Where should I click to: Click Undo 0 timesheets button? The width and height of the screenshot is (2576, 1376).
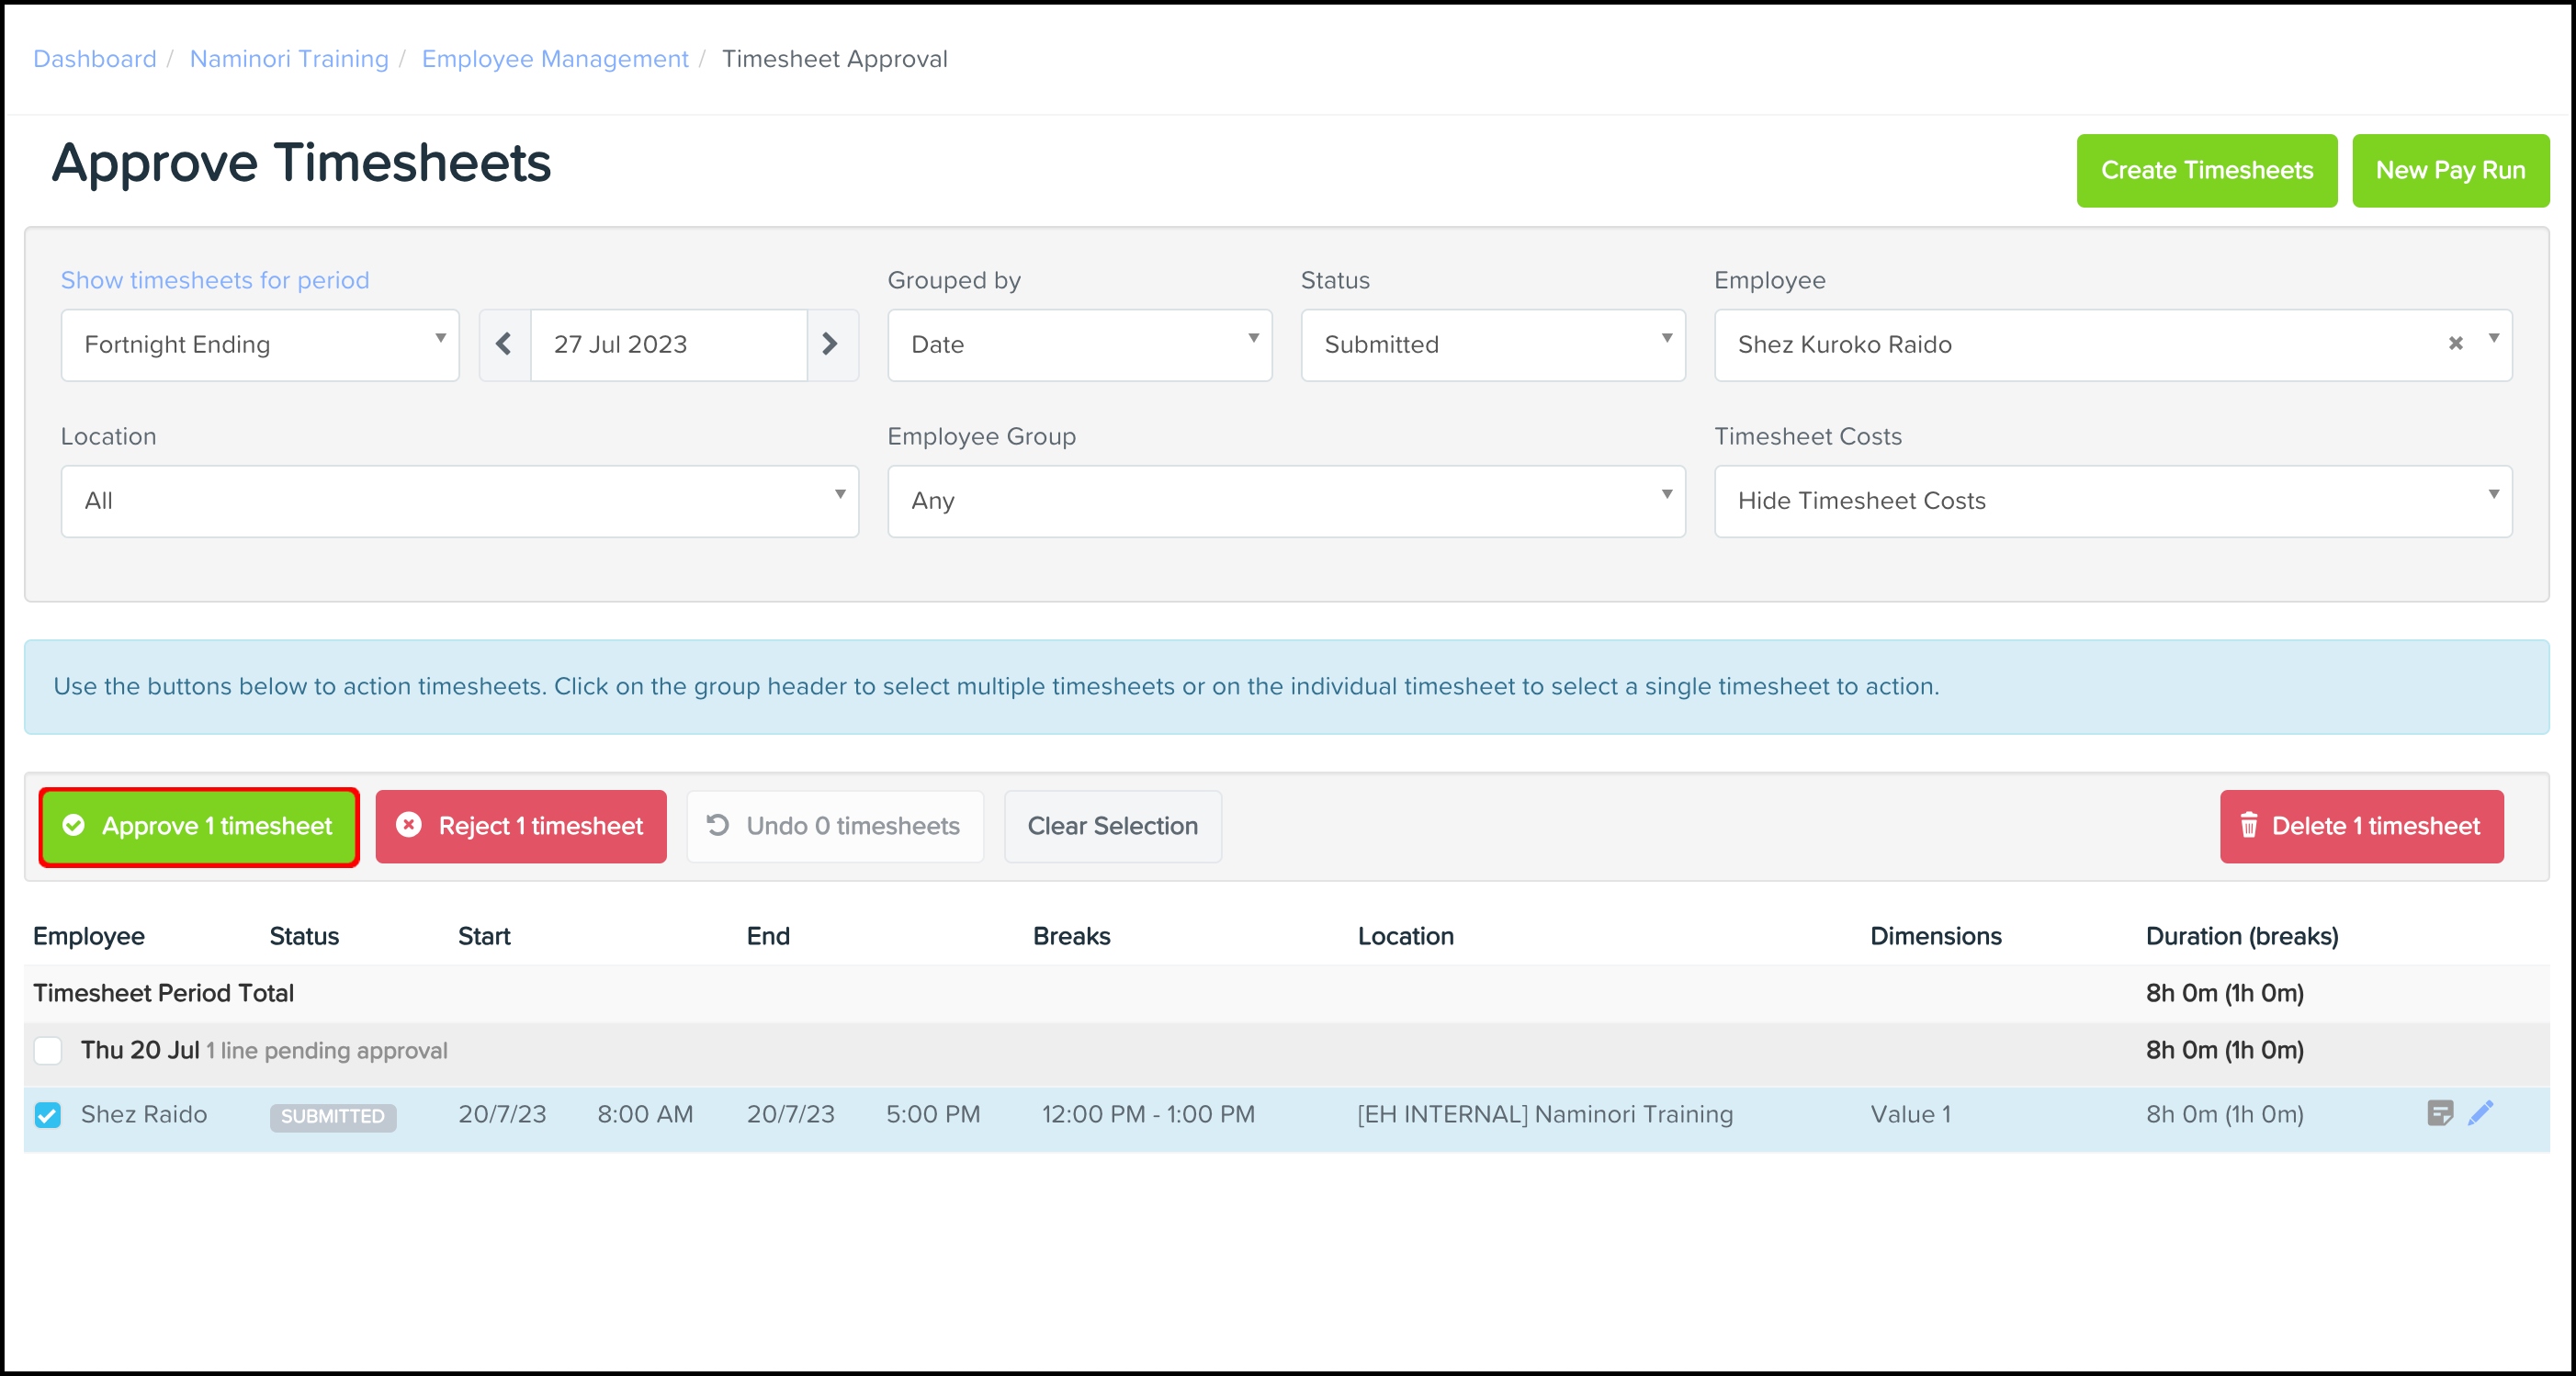(x=834, y=826)
